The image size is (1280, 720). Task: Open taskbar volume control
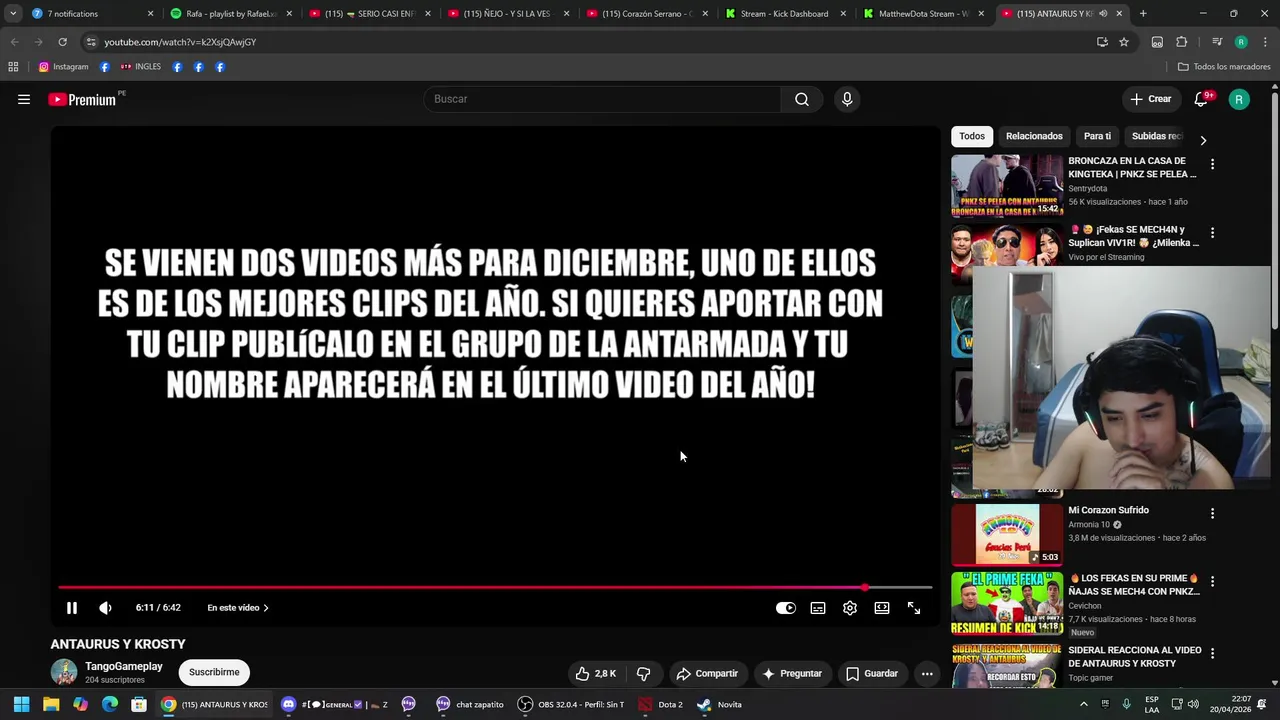pos(1193,704)
